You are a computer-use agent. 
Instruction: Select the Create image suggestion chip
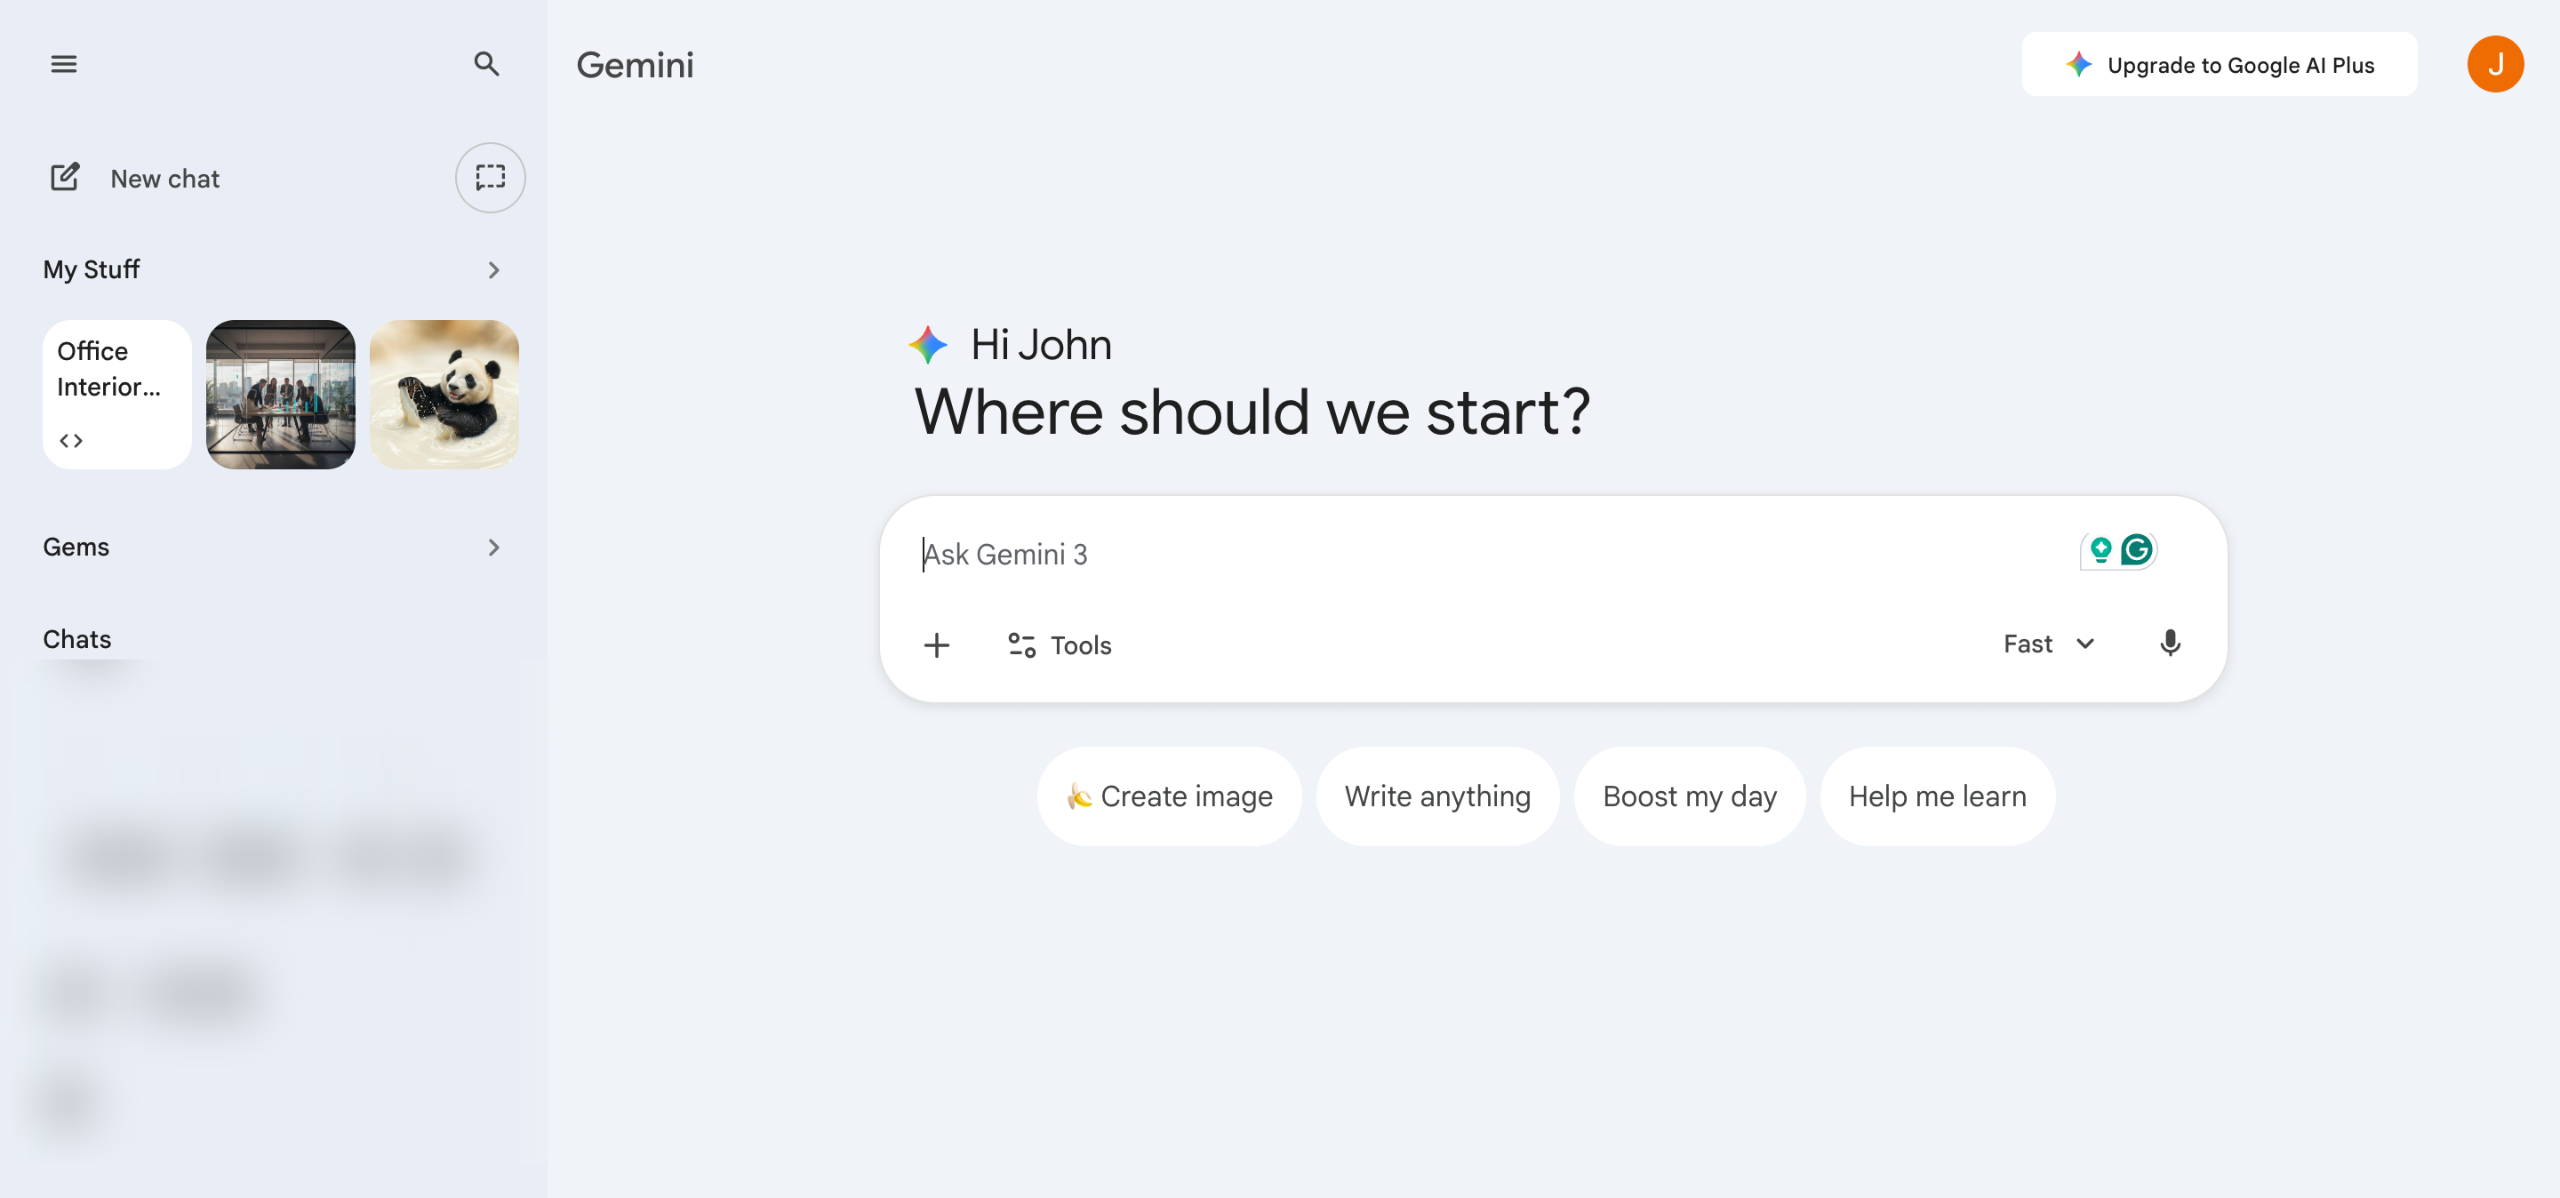[x=1169, y=796]
